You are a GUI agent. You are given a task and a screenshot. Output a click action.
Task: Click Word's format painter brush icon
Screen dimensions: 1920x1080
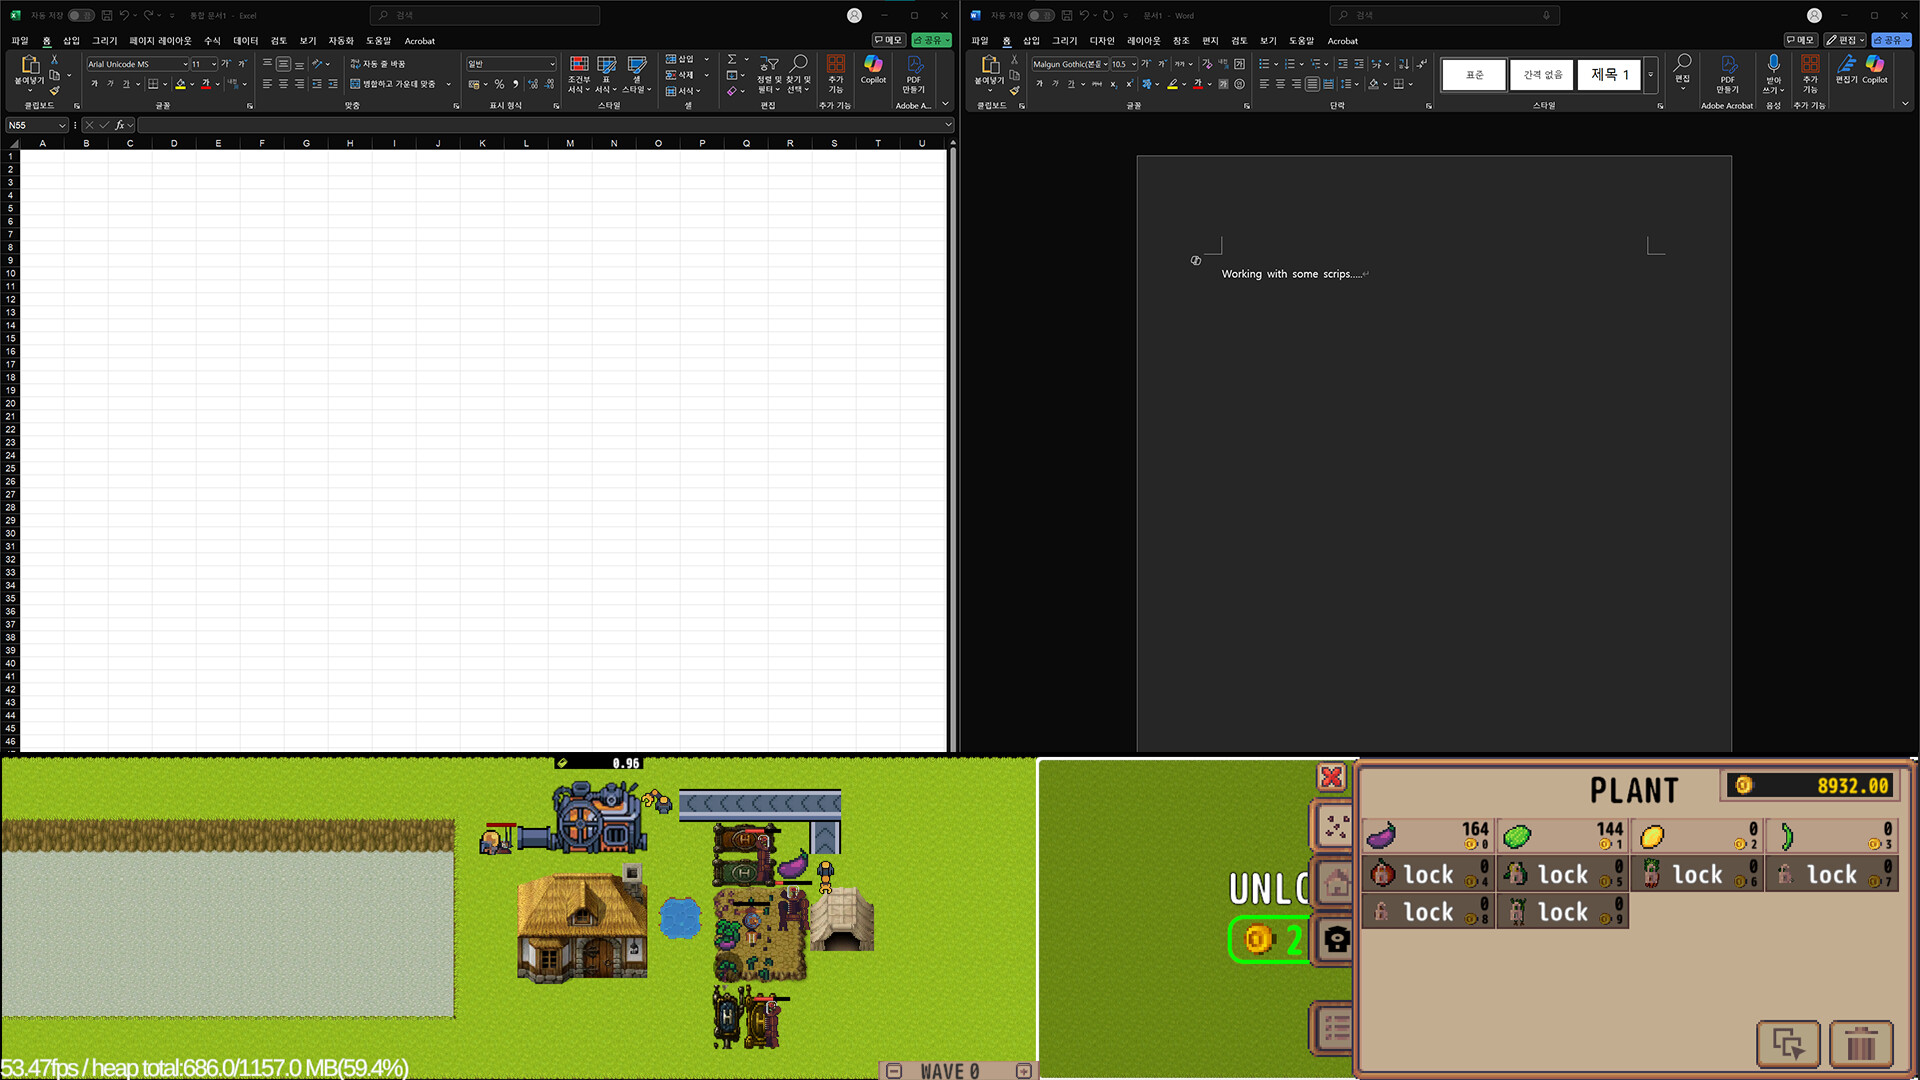pos(1014,91)
